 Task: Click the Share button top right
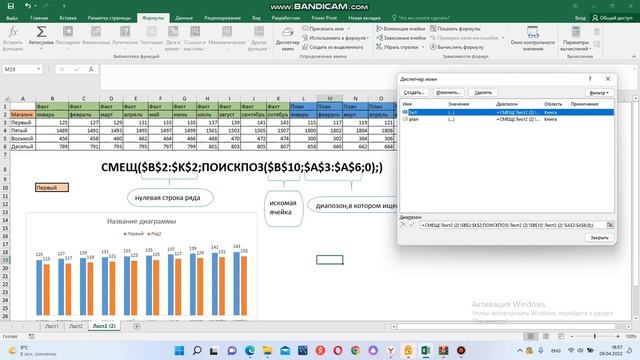pyautogui.click(x=612, y=18)
